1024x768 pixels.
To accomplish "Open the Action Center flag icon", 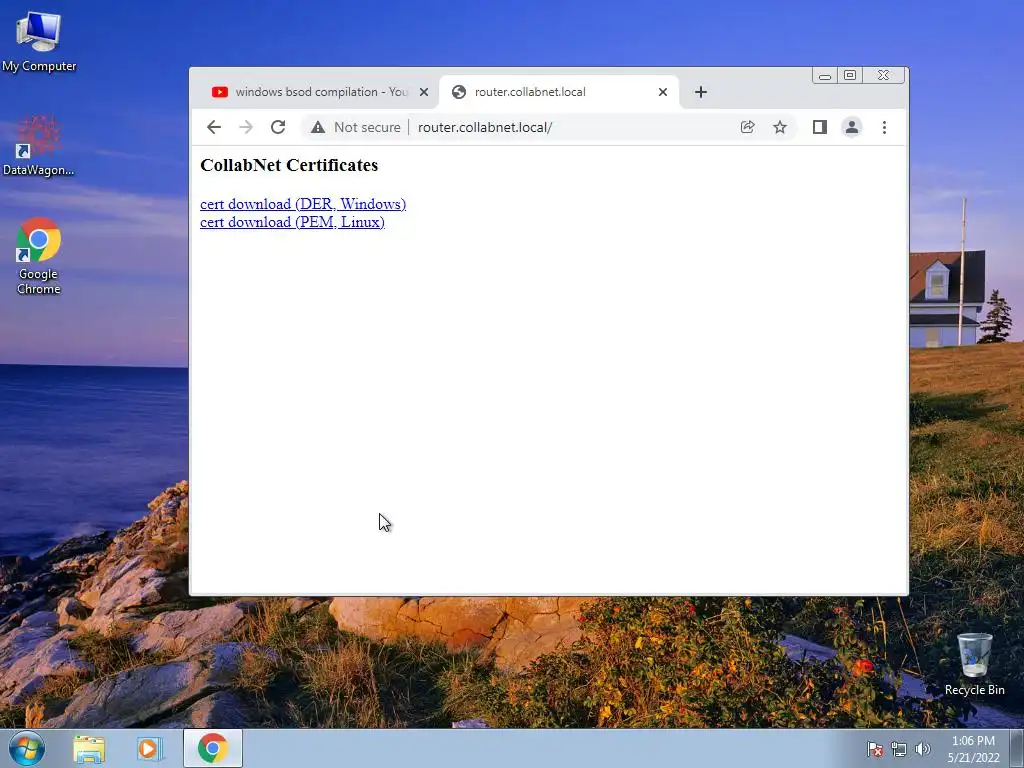I will pyautogui.click(x=874, y=749).
